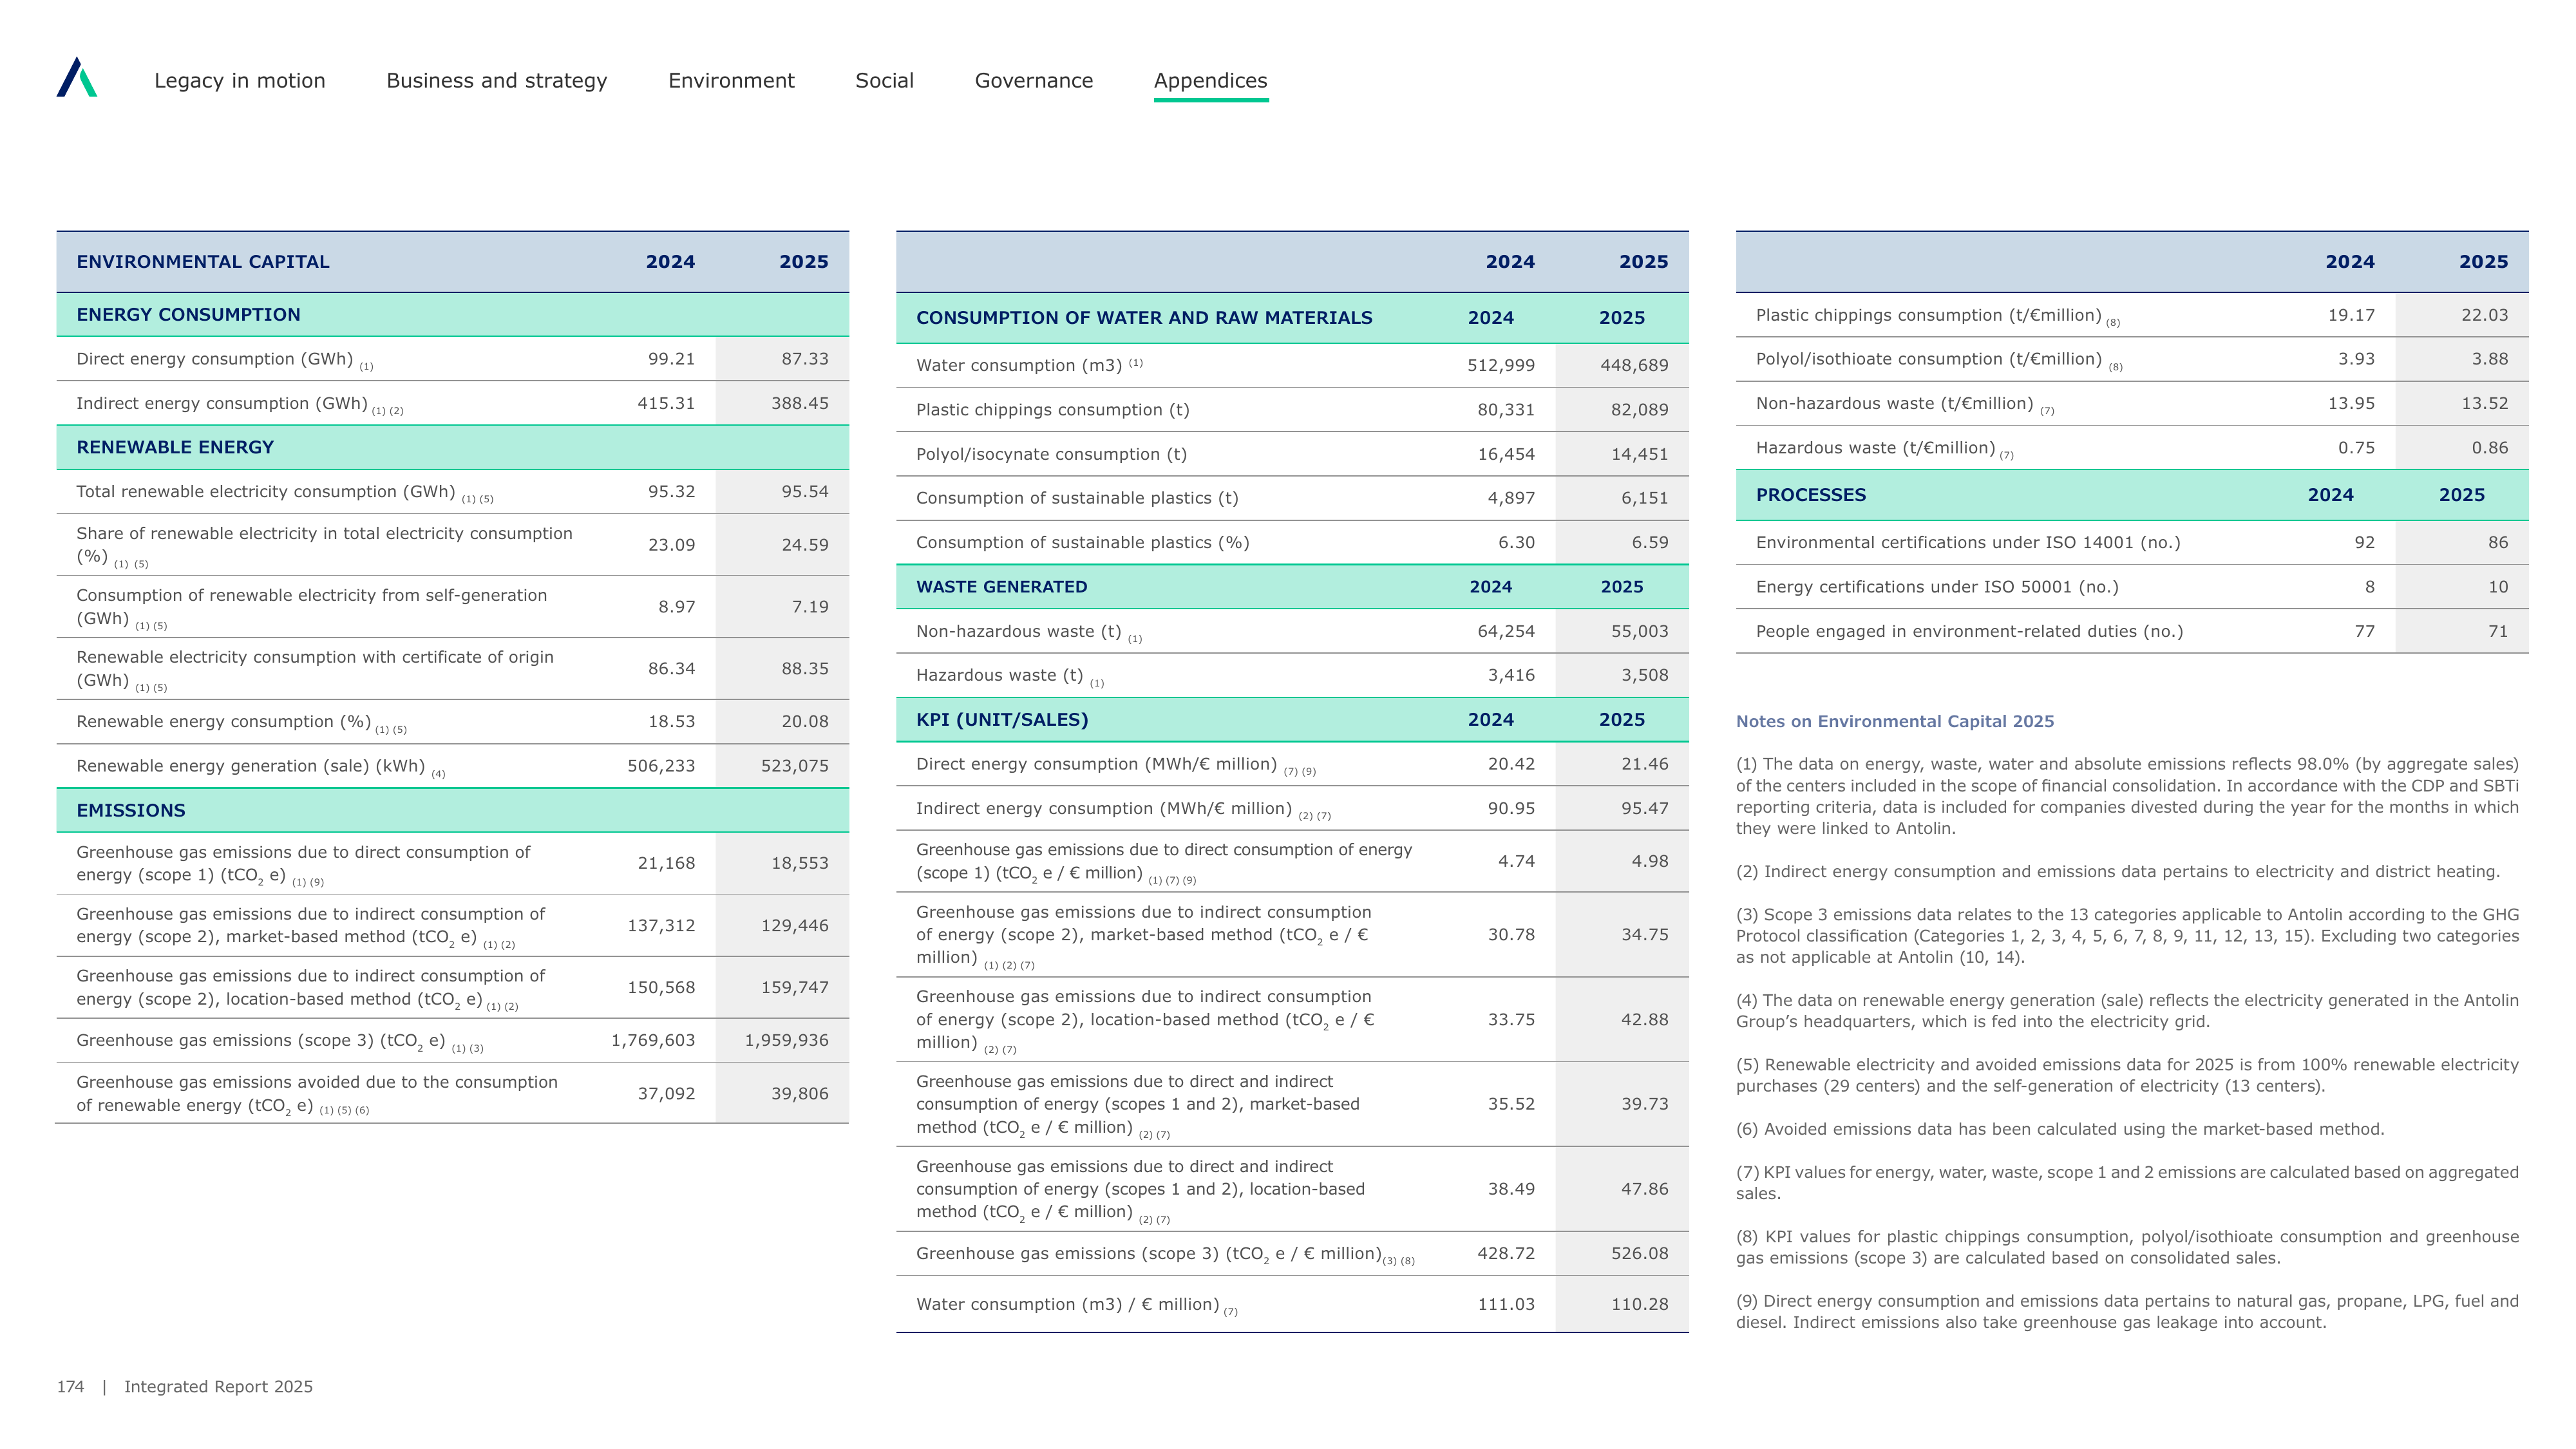Image resolution: width=2576 pixels, height=1449 pixels.
Task: Click the sustainable plastics value 6,151
Action: click(1644, 498)
